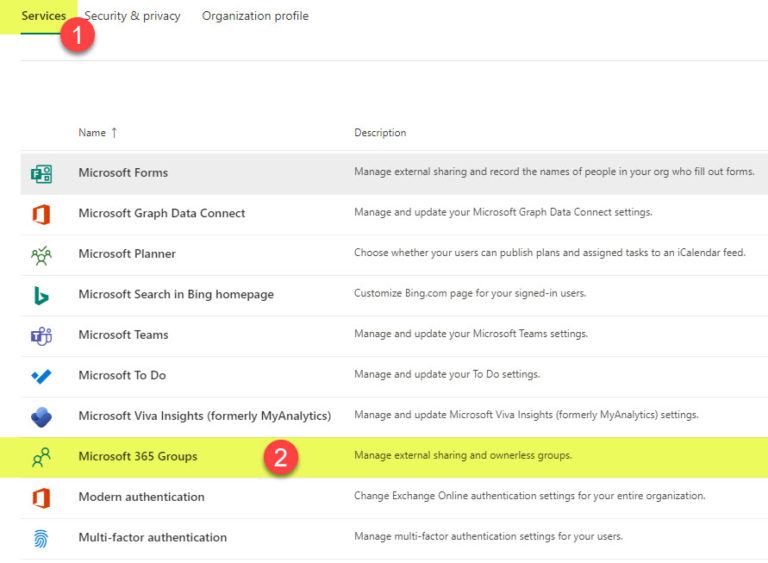768x563 pixels.
Task: Click description about publishing plans to iCalendar feed
Action: tap(550, 253)
